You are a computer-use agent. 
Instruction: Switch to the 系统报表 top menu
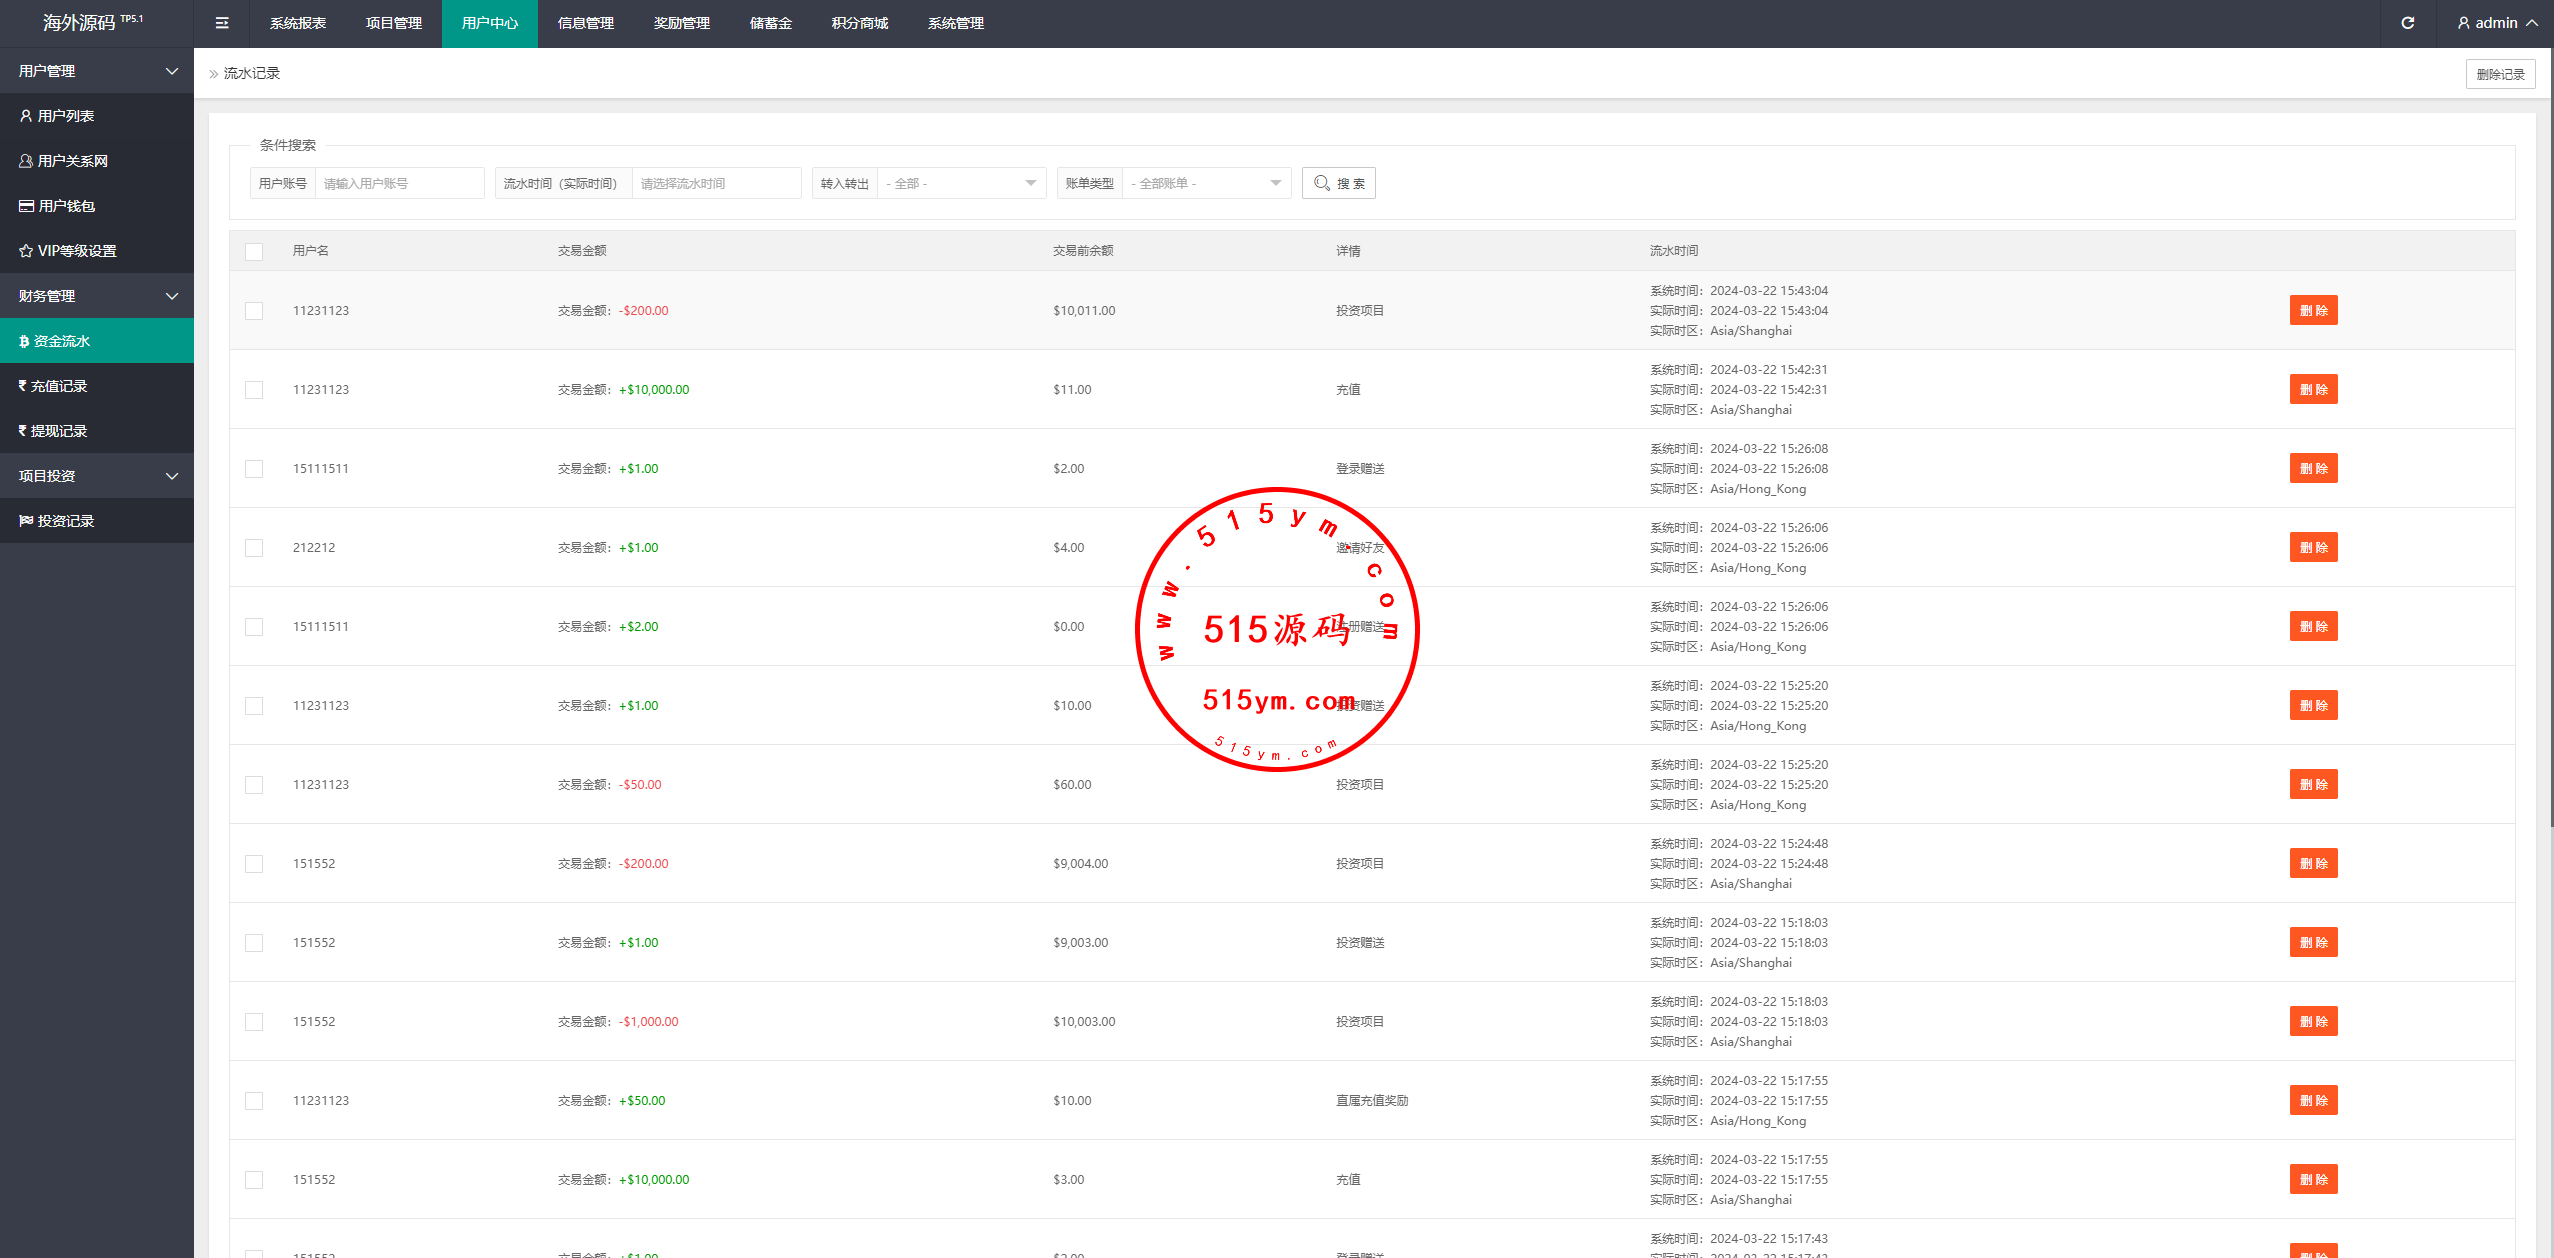coord(297,23)
